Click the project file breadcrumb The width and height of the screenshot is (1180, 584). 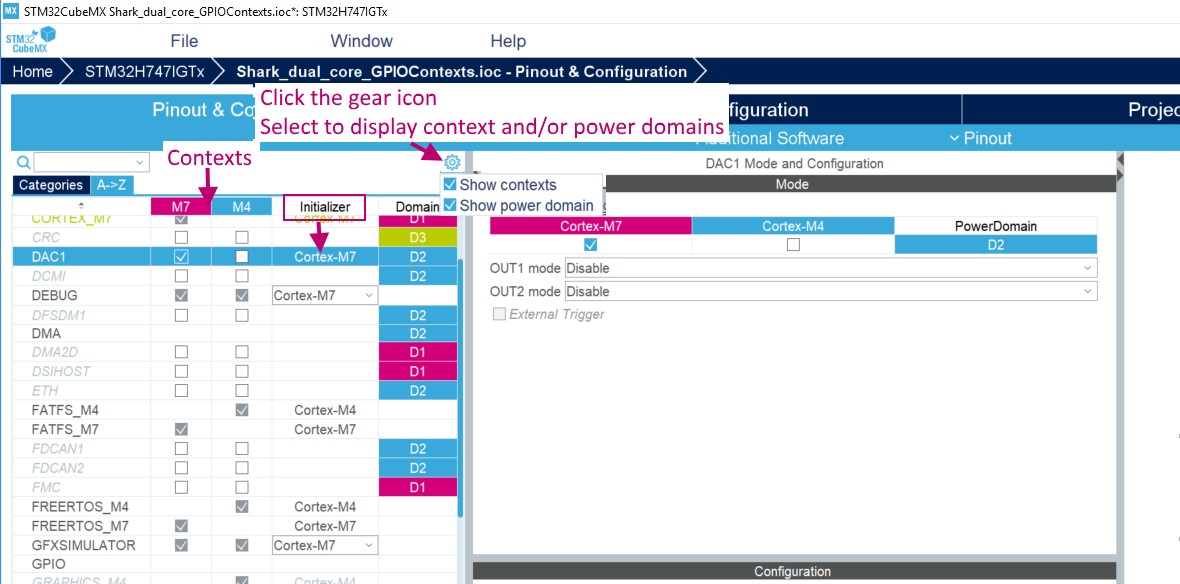tap(461, 72)
